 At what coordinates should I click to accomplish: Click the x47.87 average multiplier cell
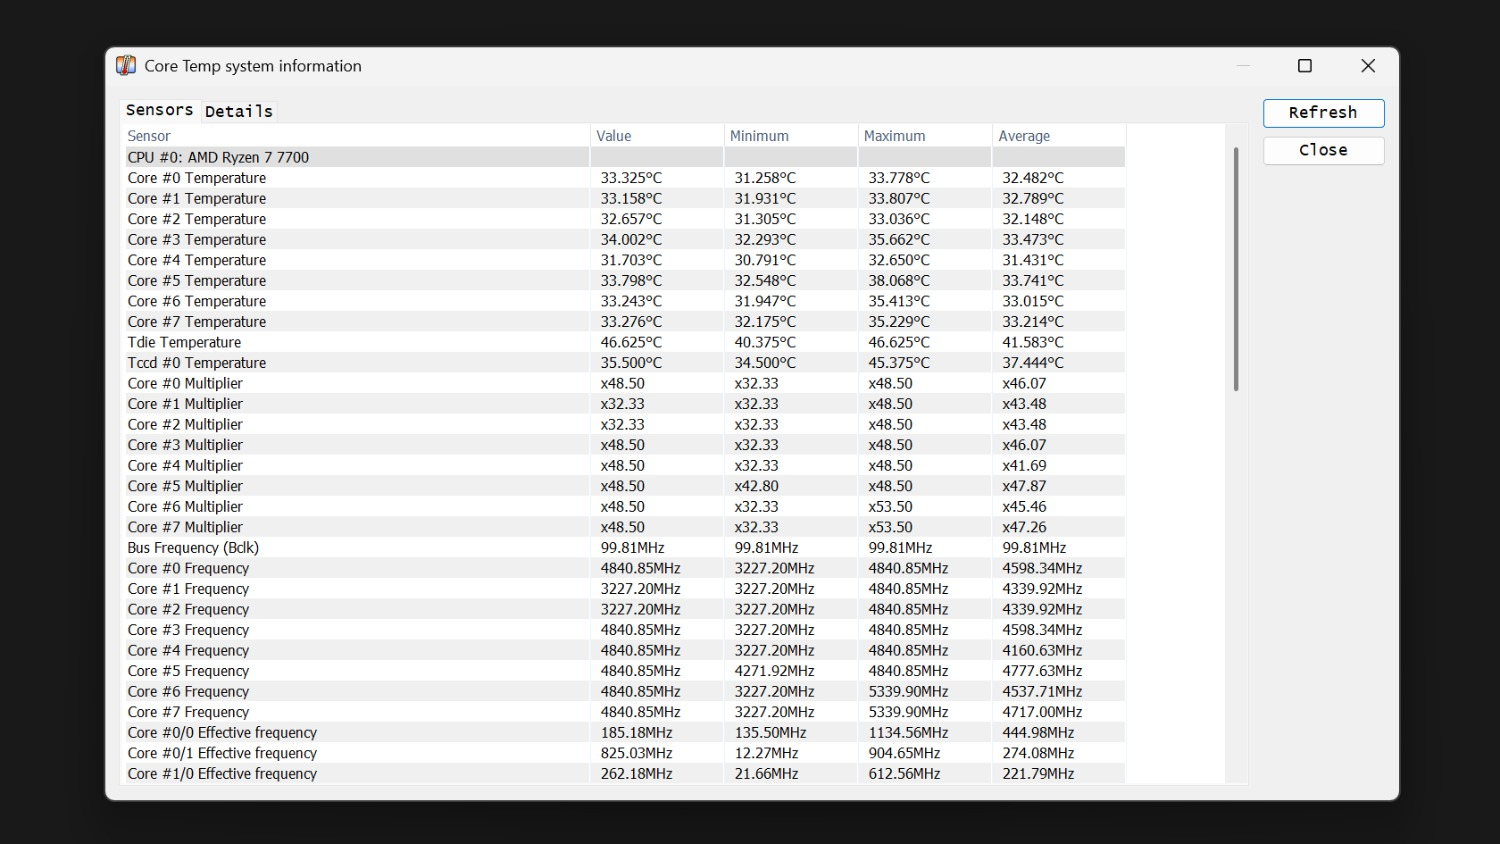pyautogui.click(x=1025, y=486)
